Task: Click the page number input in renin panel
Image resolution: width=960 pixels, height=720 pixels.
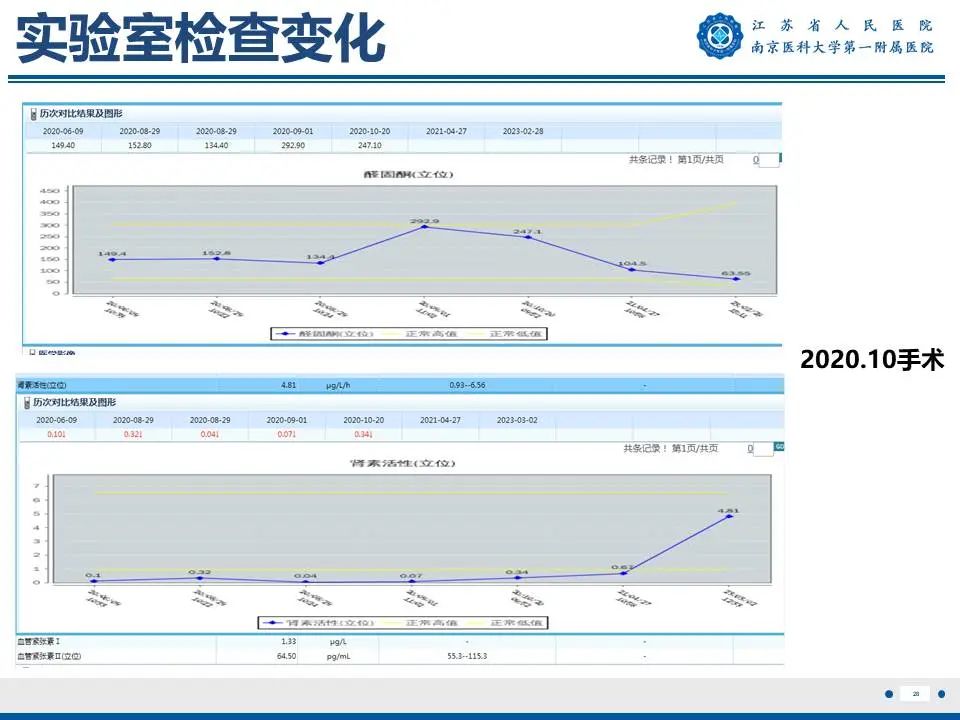Action: 763,449
